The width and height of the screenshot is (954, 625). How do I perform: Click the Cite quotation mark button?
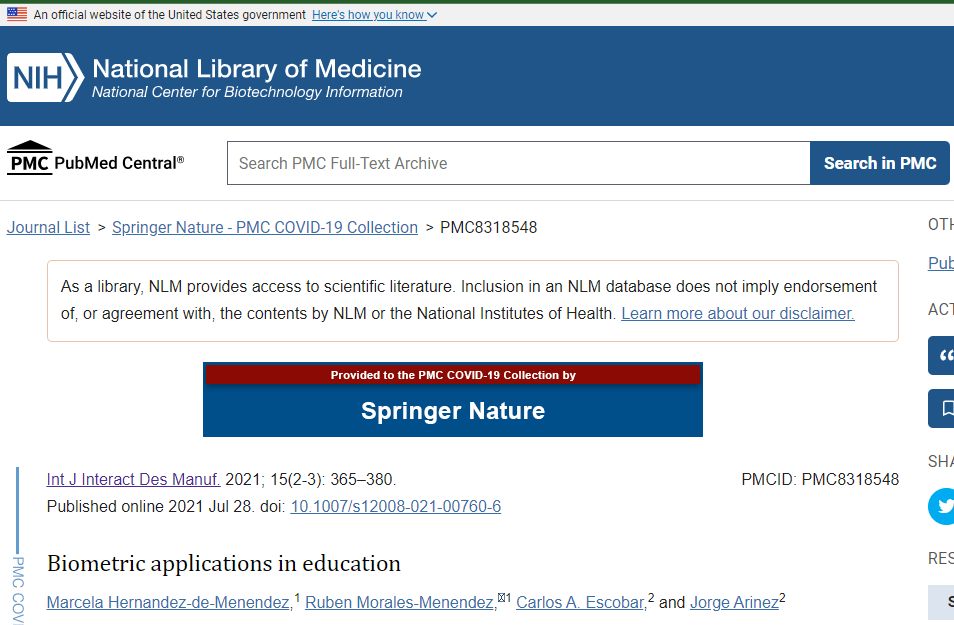pyautogui.click(x=941, y=356)
